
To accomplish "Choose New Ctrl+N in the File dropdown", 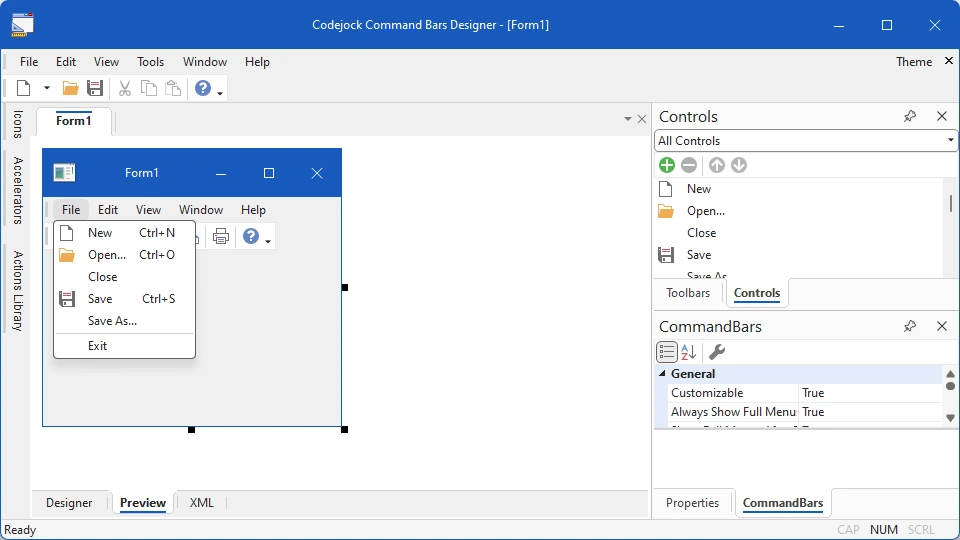I will [124, 233].
